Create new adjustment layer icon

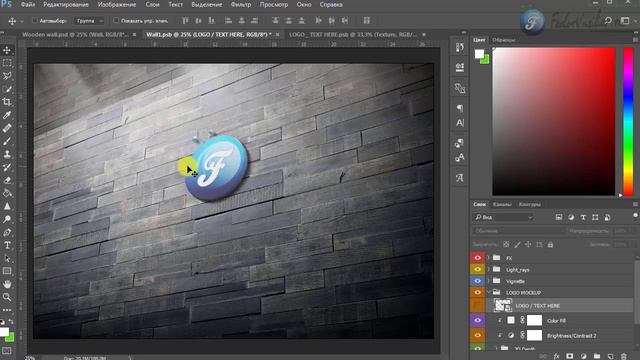pos(583,356)
